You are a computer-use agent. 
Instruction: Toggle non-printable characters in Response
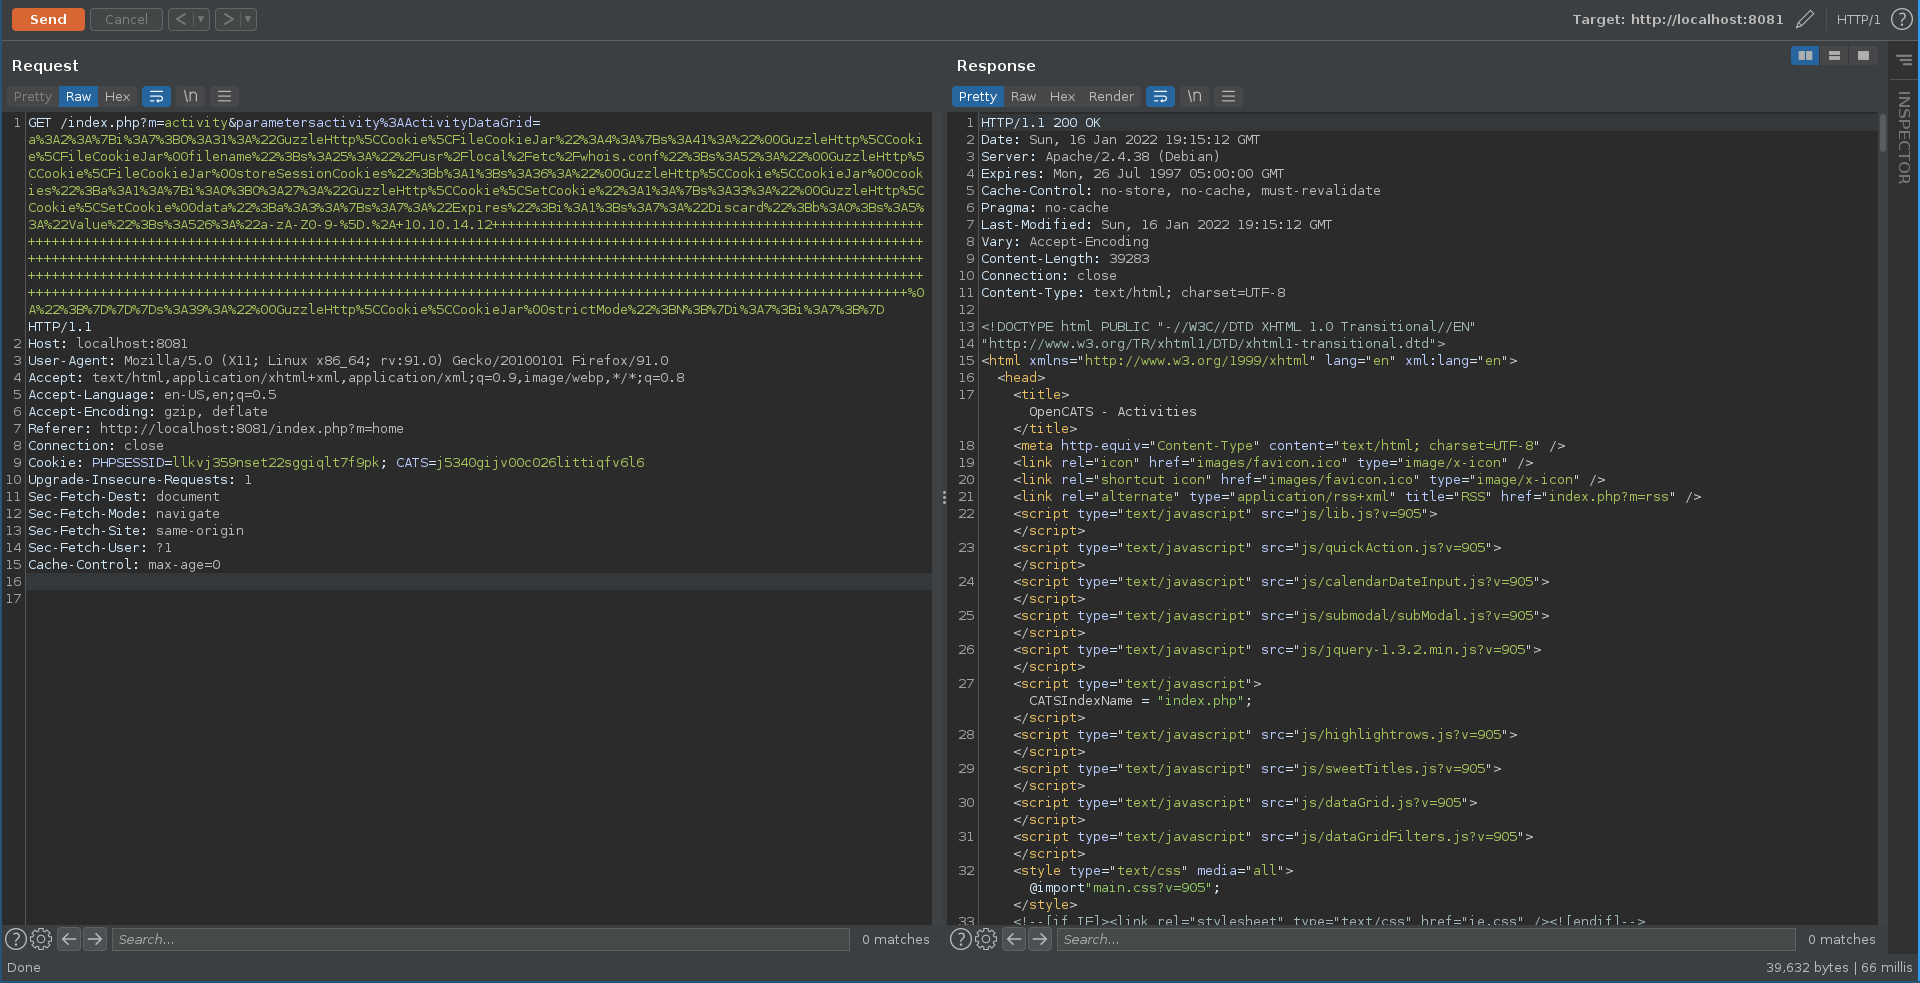(1194, 96)
